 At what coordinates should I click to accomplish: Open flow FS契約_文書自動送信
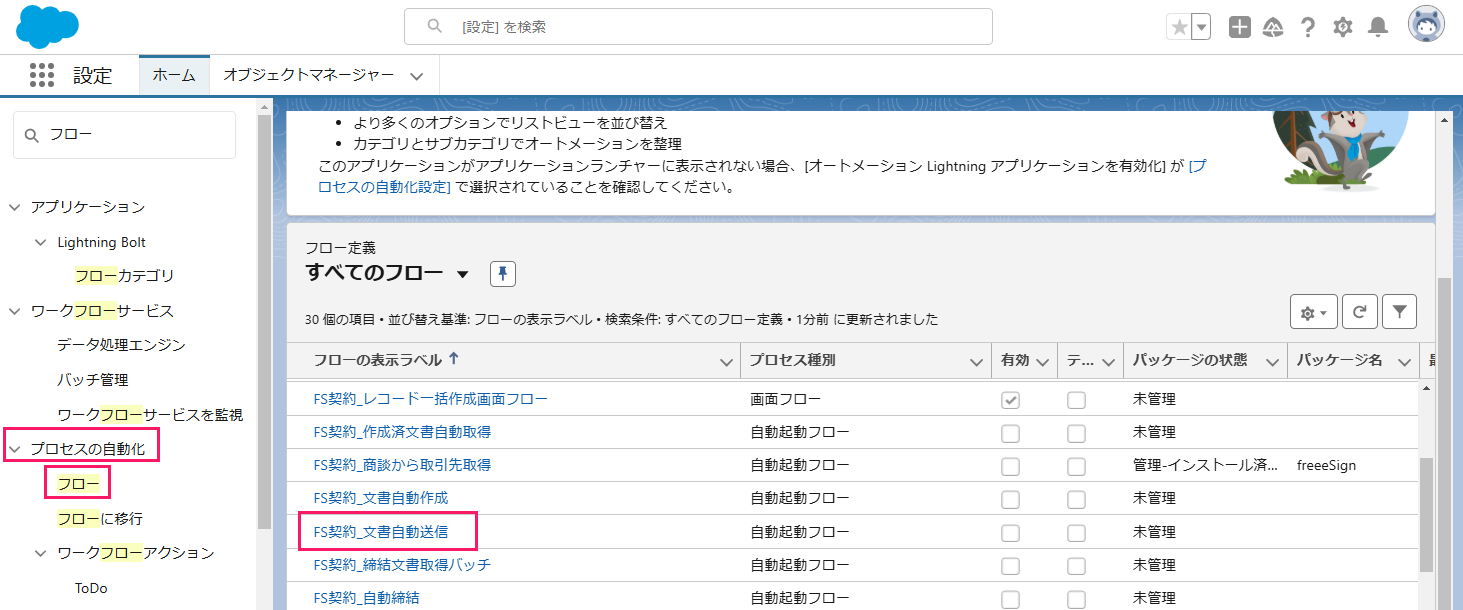(x=381, y=531)
